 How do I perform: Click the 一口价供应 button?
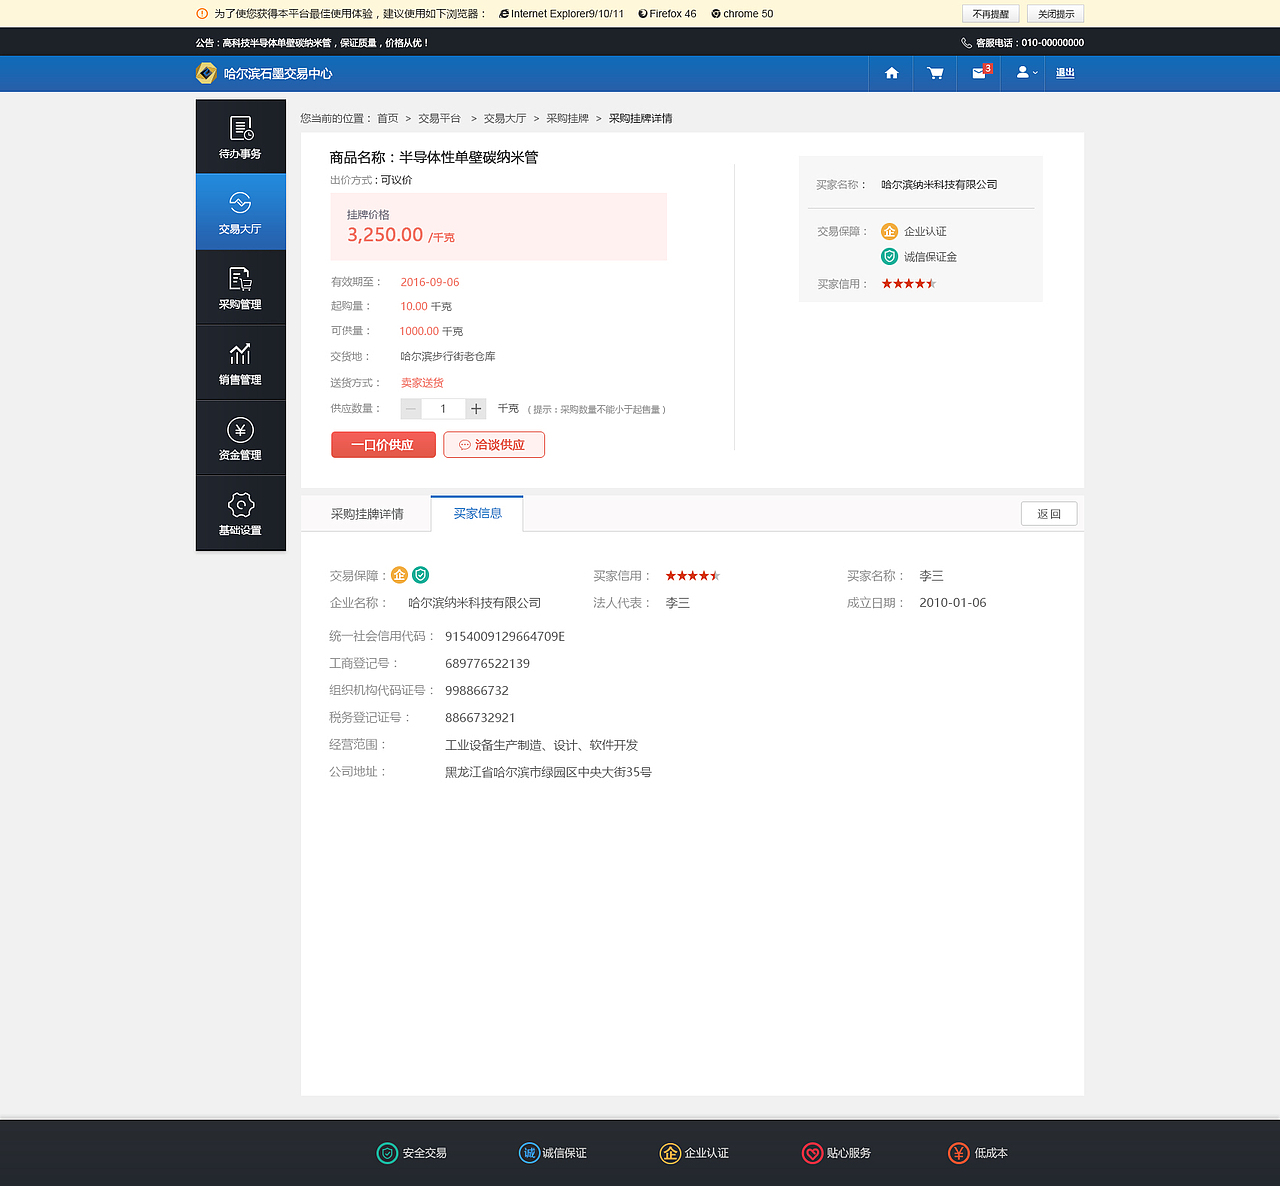tap(383, 445)
